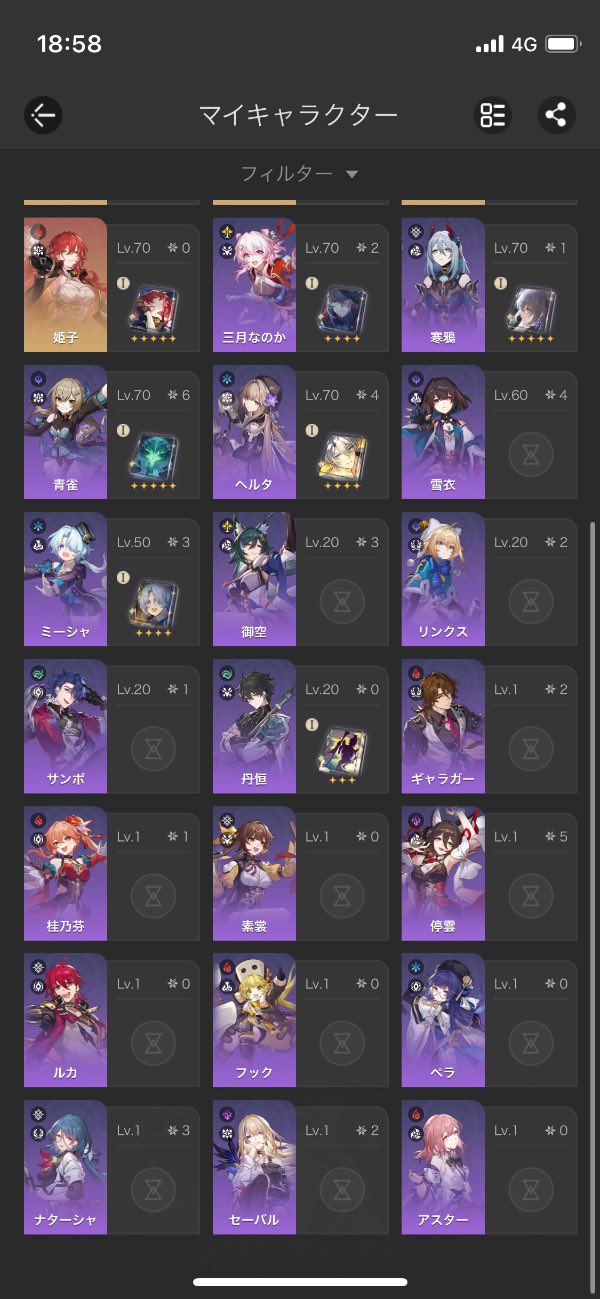Open the share icon
The image size is (600, 1299).
(556, 115)
